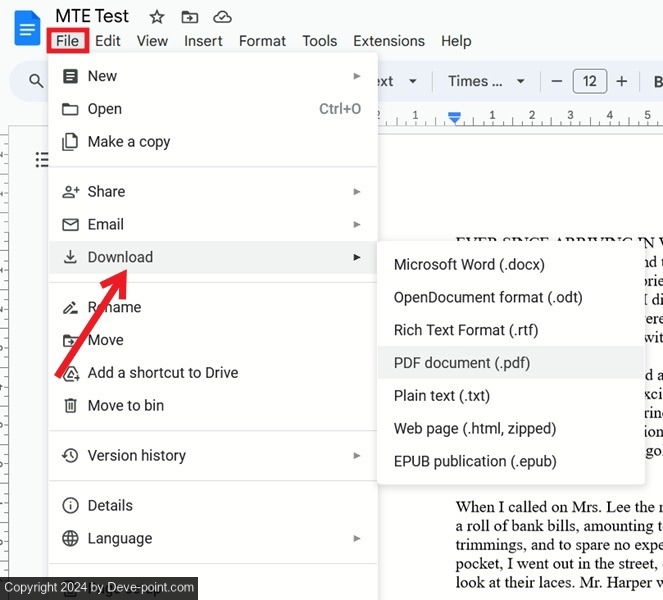Check the cloud save status icon
This screenshot has height=600, width=663.
222,17
